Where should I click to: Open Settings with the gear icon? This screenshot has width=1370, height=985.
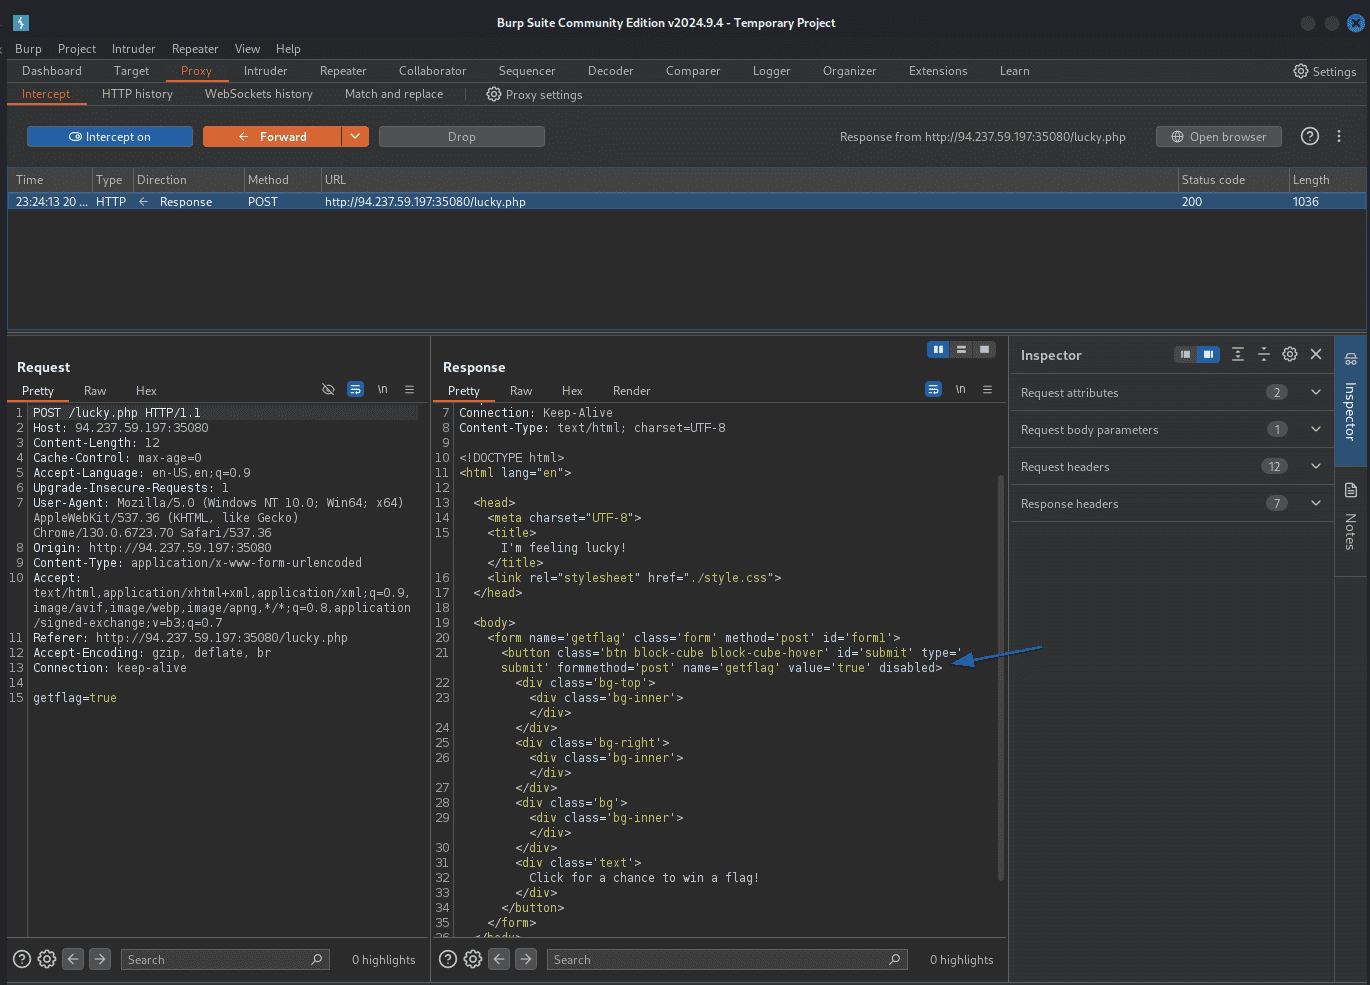(x=1300, y=71)
